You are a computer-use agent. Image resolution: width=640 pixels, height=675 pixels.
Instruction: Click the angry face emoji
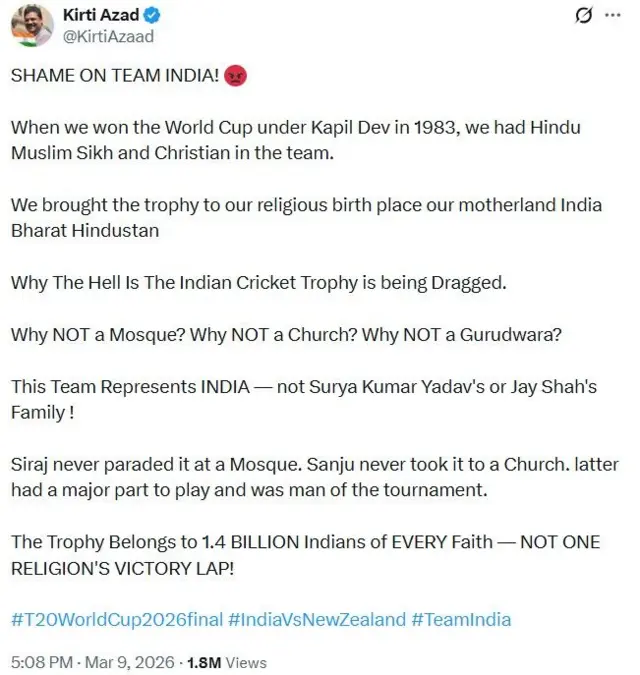click(236, 78)
